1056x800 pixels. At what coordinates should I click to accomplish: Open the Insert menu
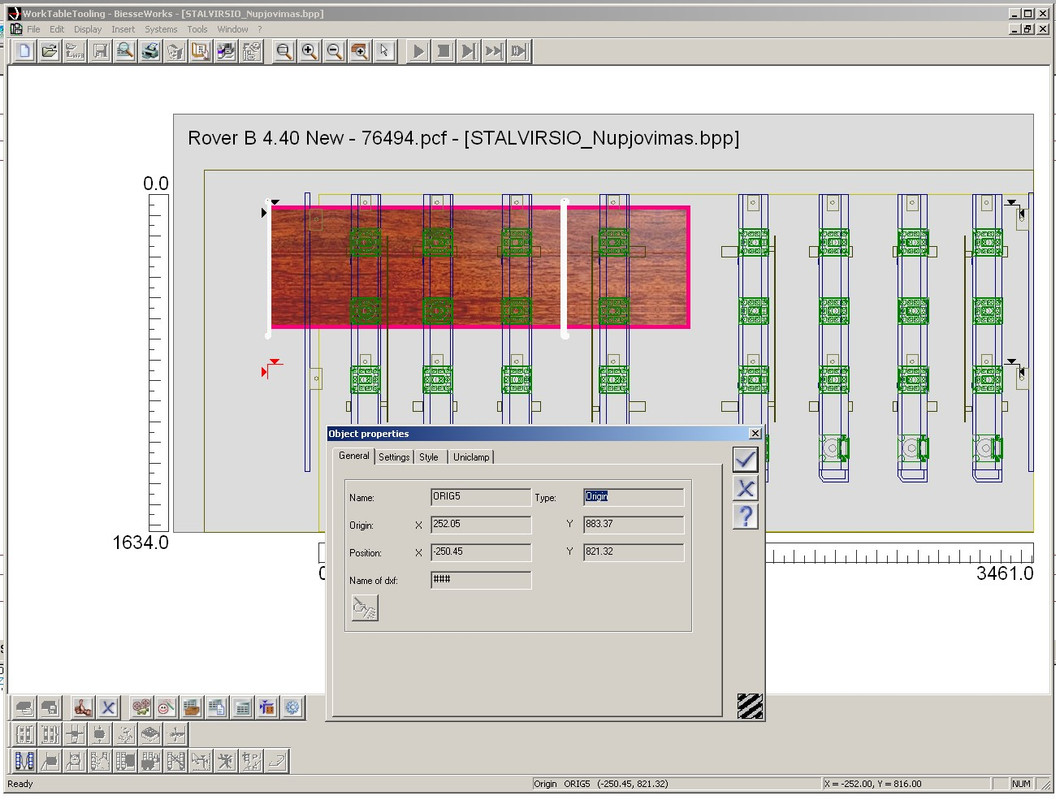(123, 29)
